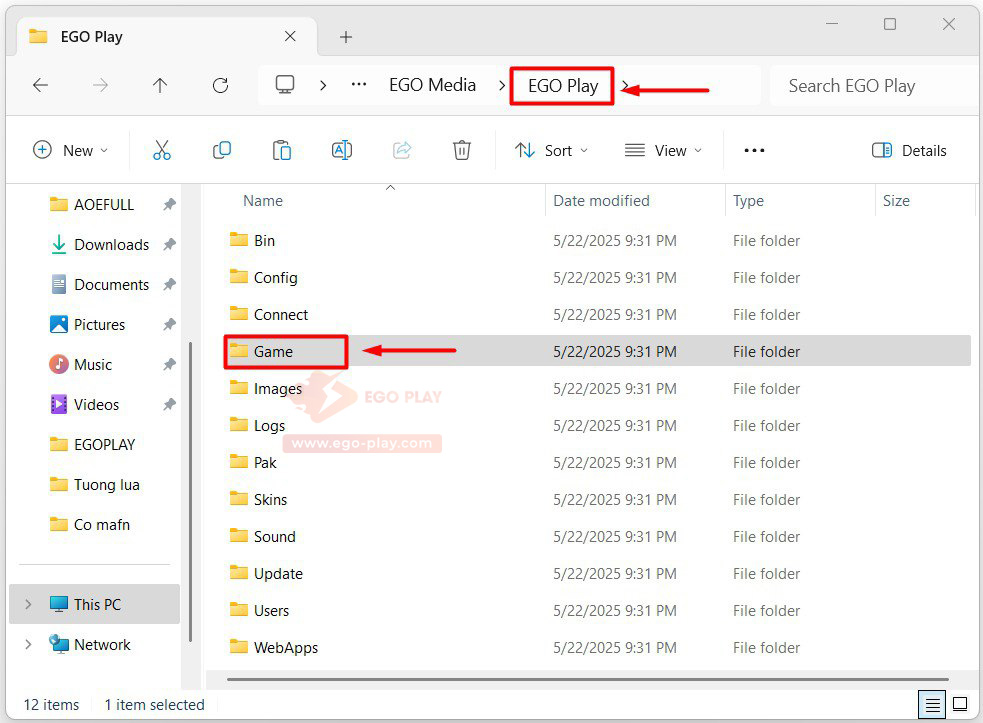983x723 pixels.
Task: Show hidden breadcrumb path with ellipsis
Action: (359, 85)
